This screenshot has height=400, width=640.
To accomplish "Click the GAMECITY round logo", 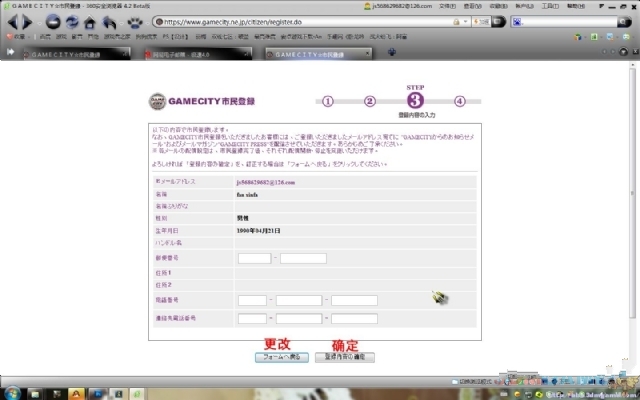I will tap(157, 101).
